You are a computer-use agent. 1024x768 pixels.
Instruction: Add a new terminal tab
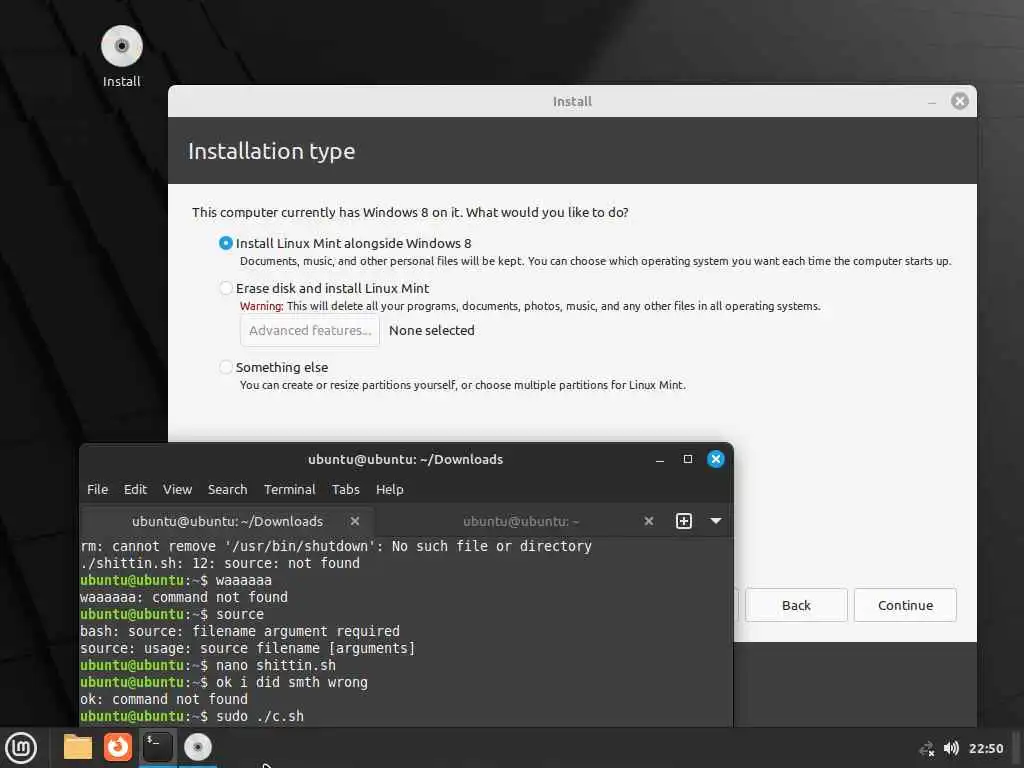point(684,521)
